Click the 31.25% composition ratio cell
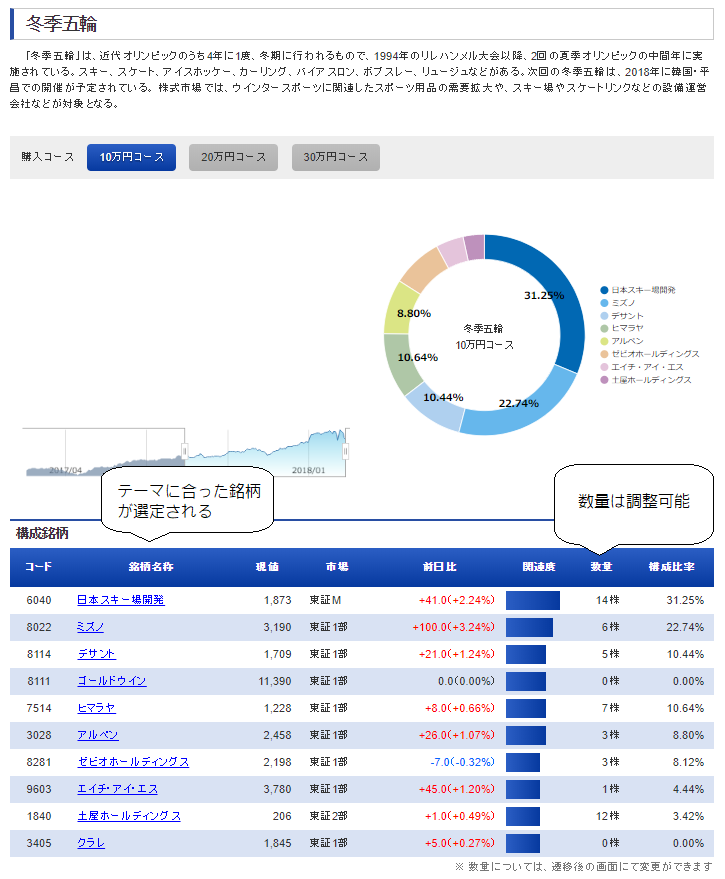The width and height of the screenshot is (725, 879). [x=685, y=600]
